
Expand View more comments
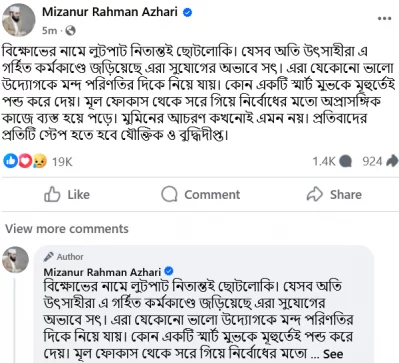point(67,229)
